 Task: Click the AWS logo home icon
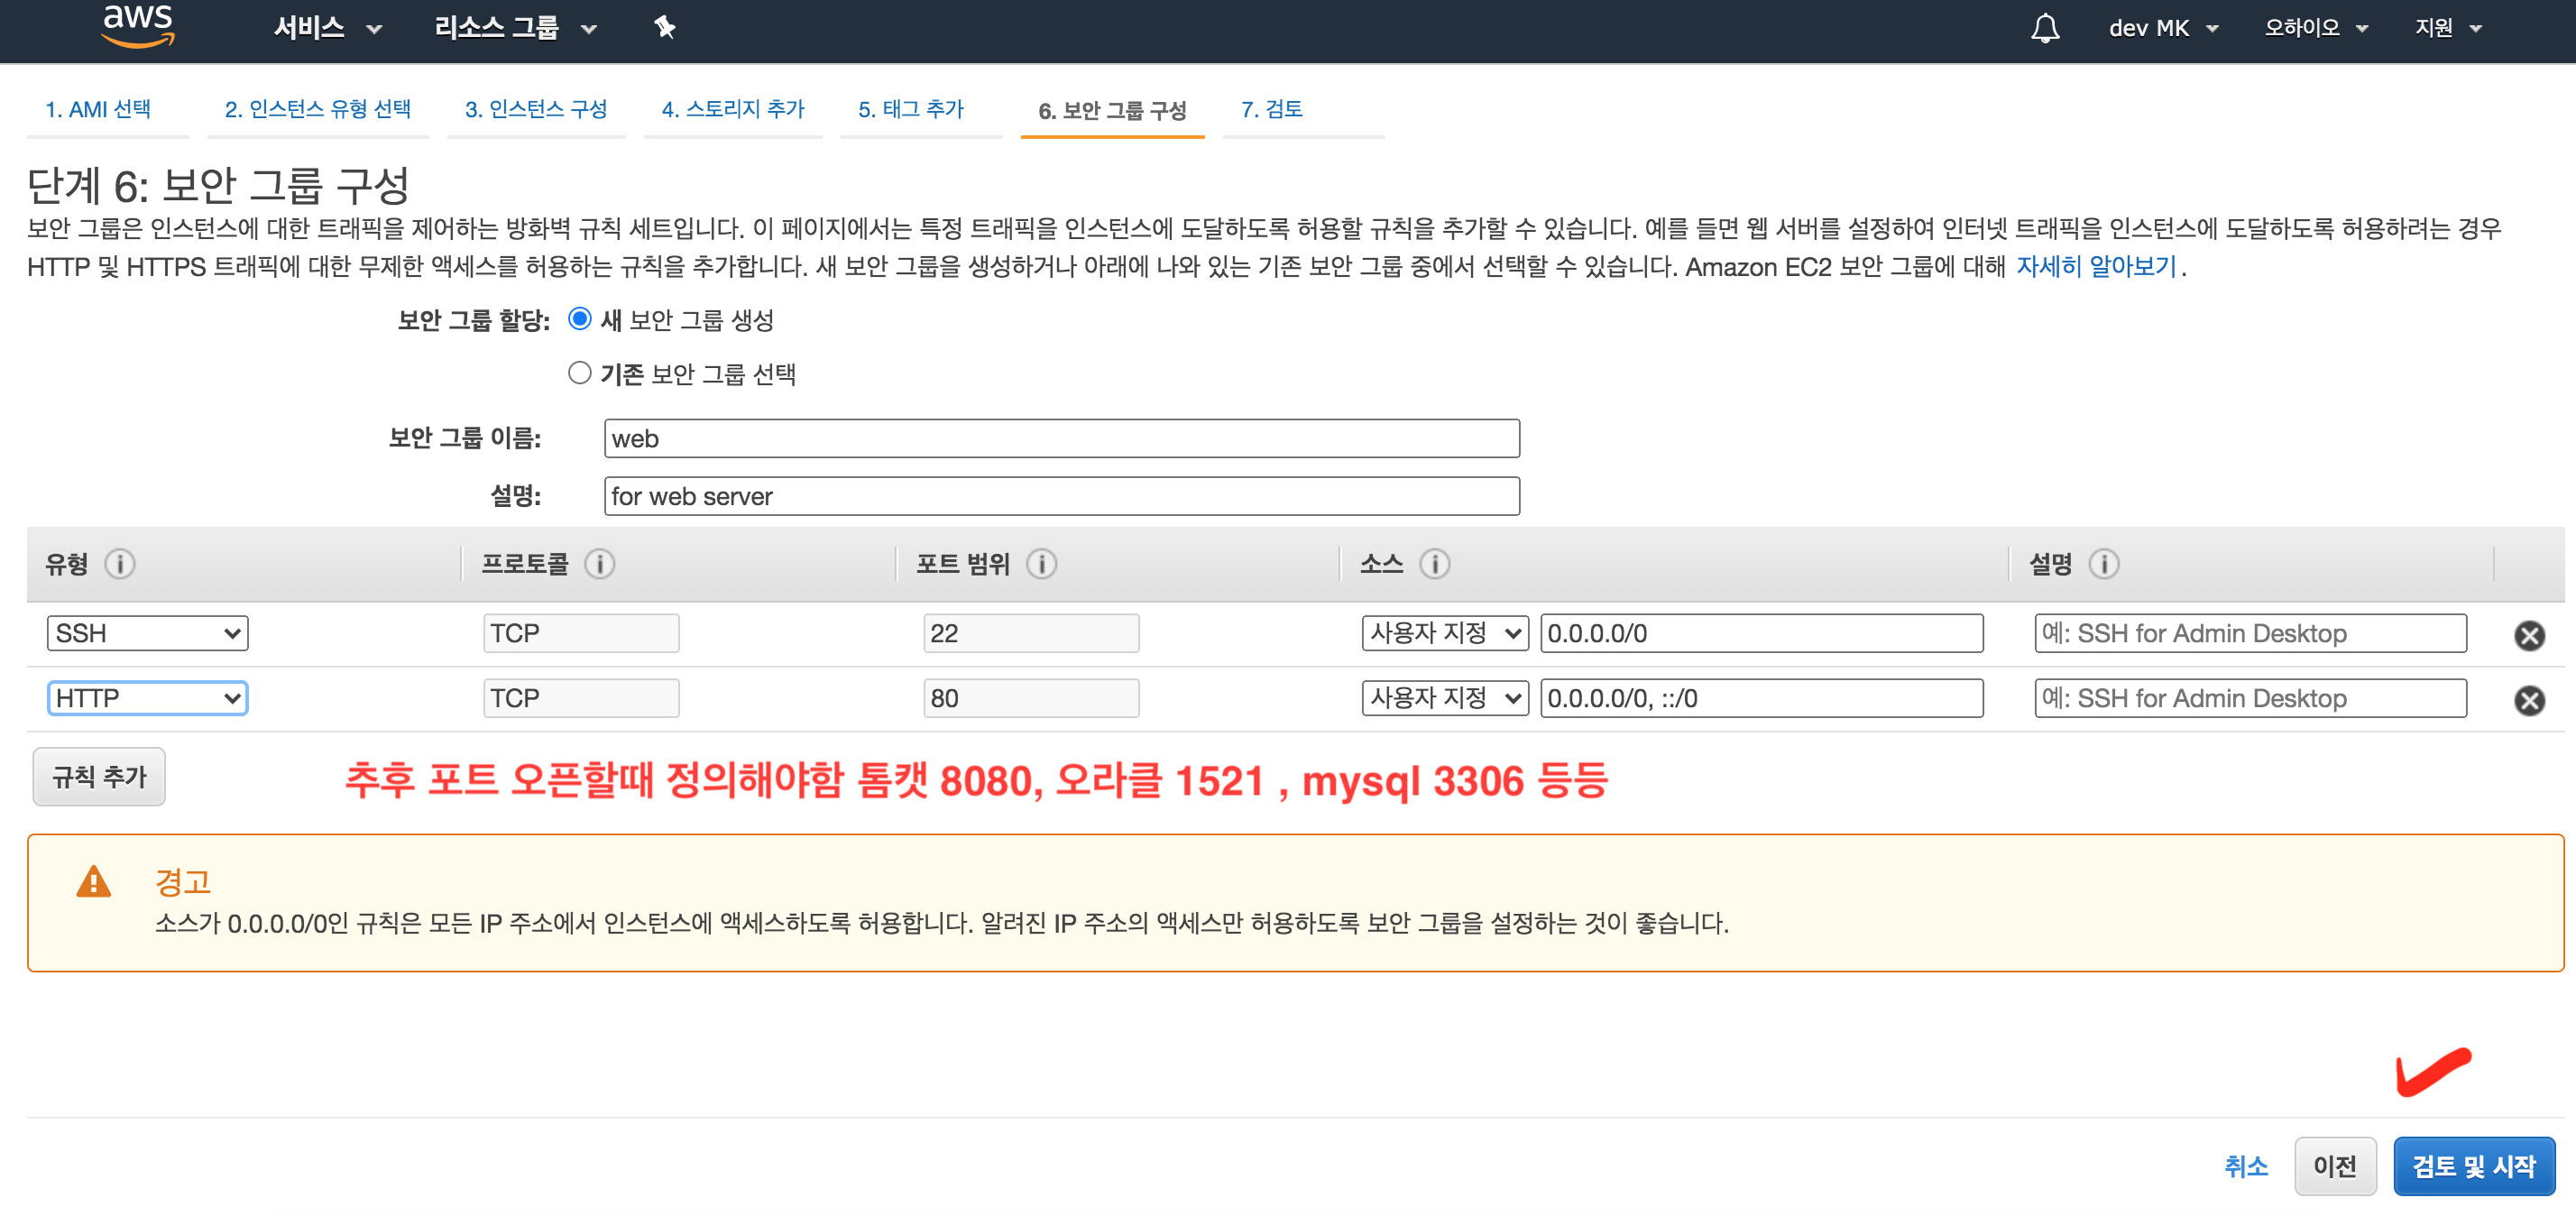coord(138,26)
